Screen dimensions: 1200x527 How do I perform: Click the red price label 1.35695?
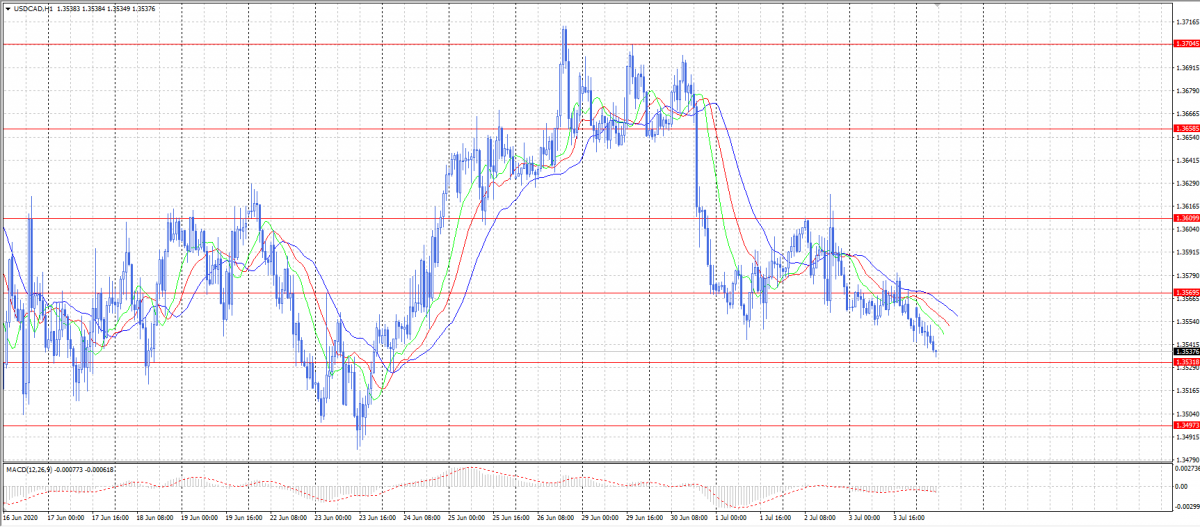pos(1186,293)
